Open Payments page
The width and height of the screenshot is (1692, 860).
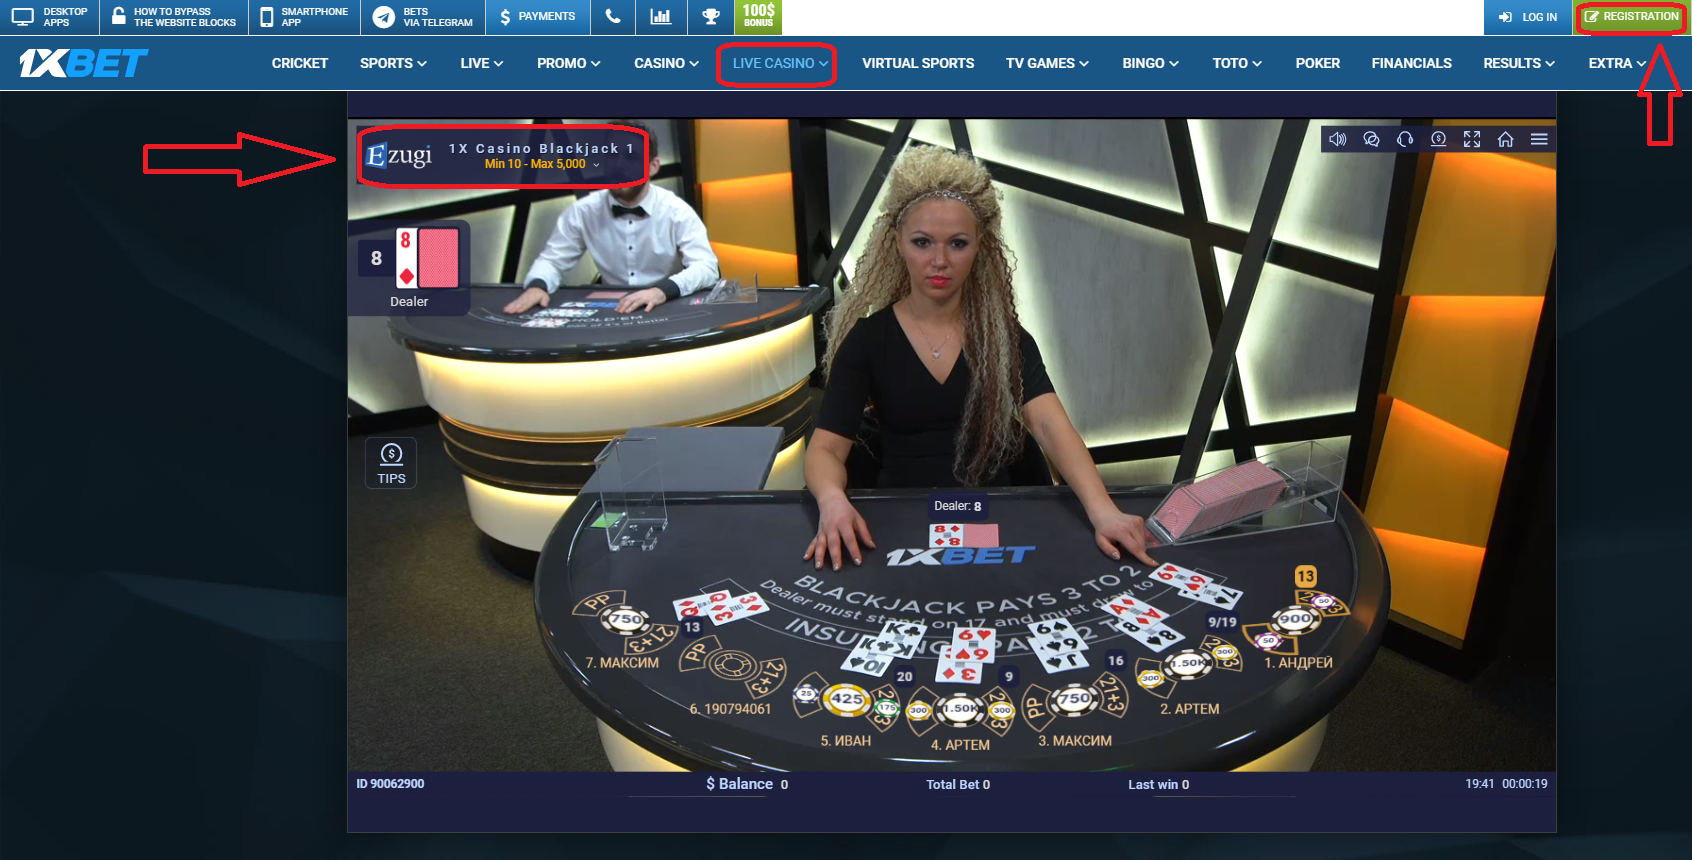coord(538,17)
